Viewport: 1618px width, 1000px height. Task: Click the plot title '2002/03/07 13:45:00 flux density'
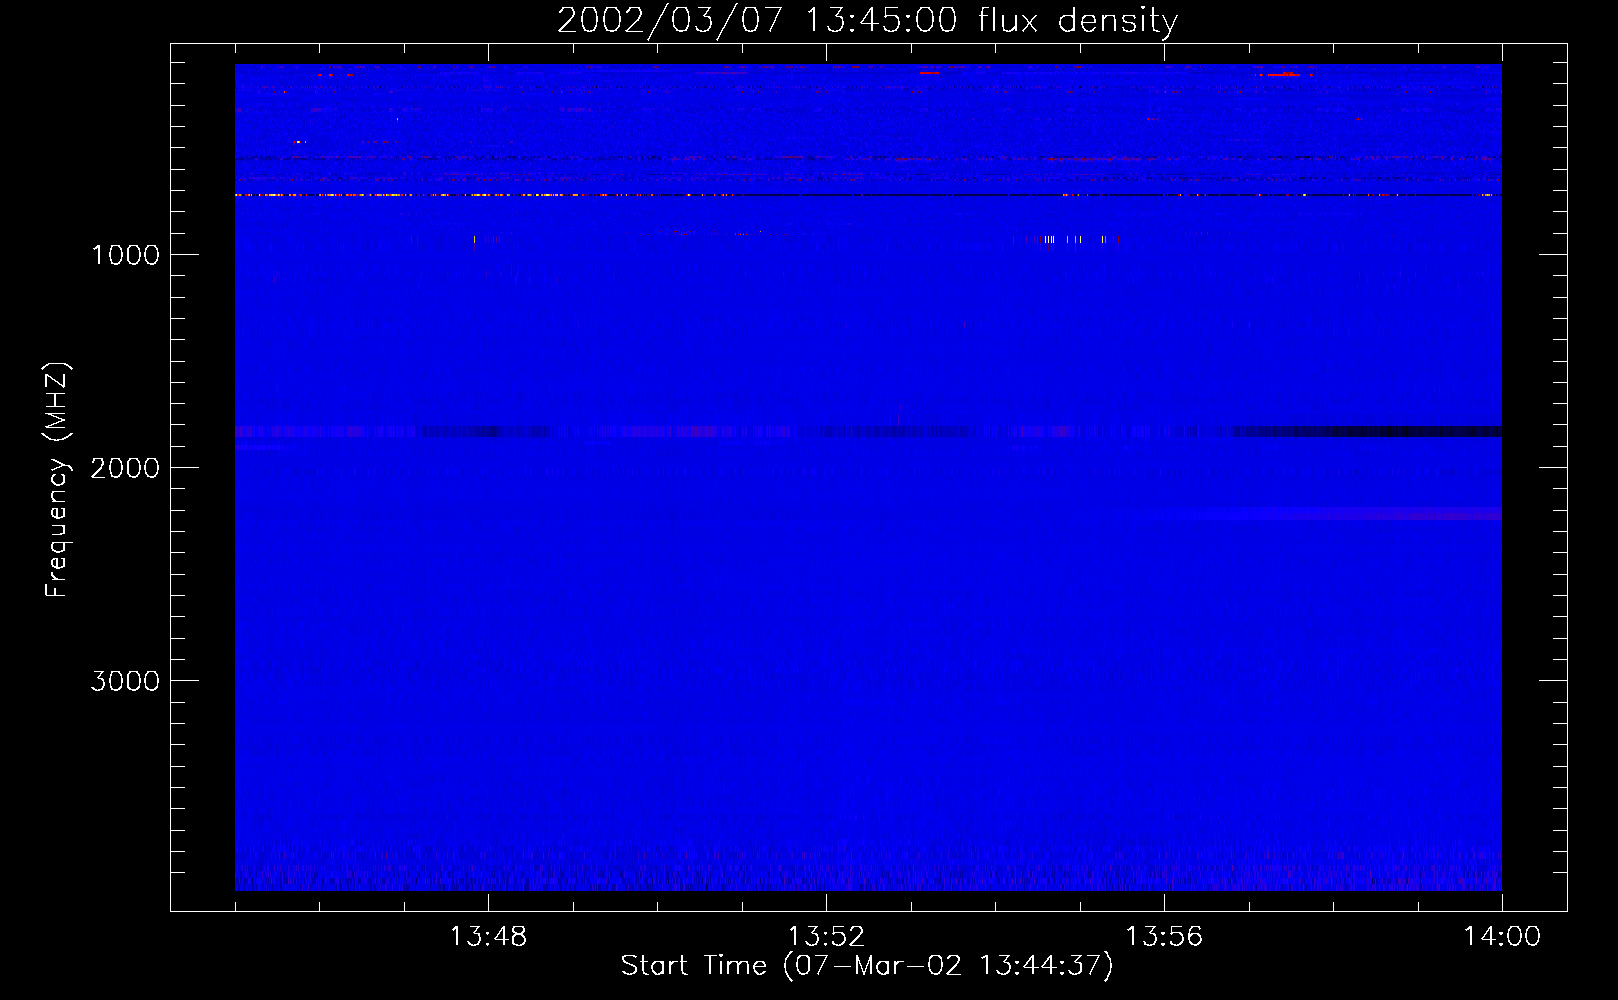[867, 21]
